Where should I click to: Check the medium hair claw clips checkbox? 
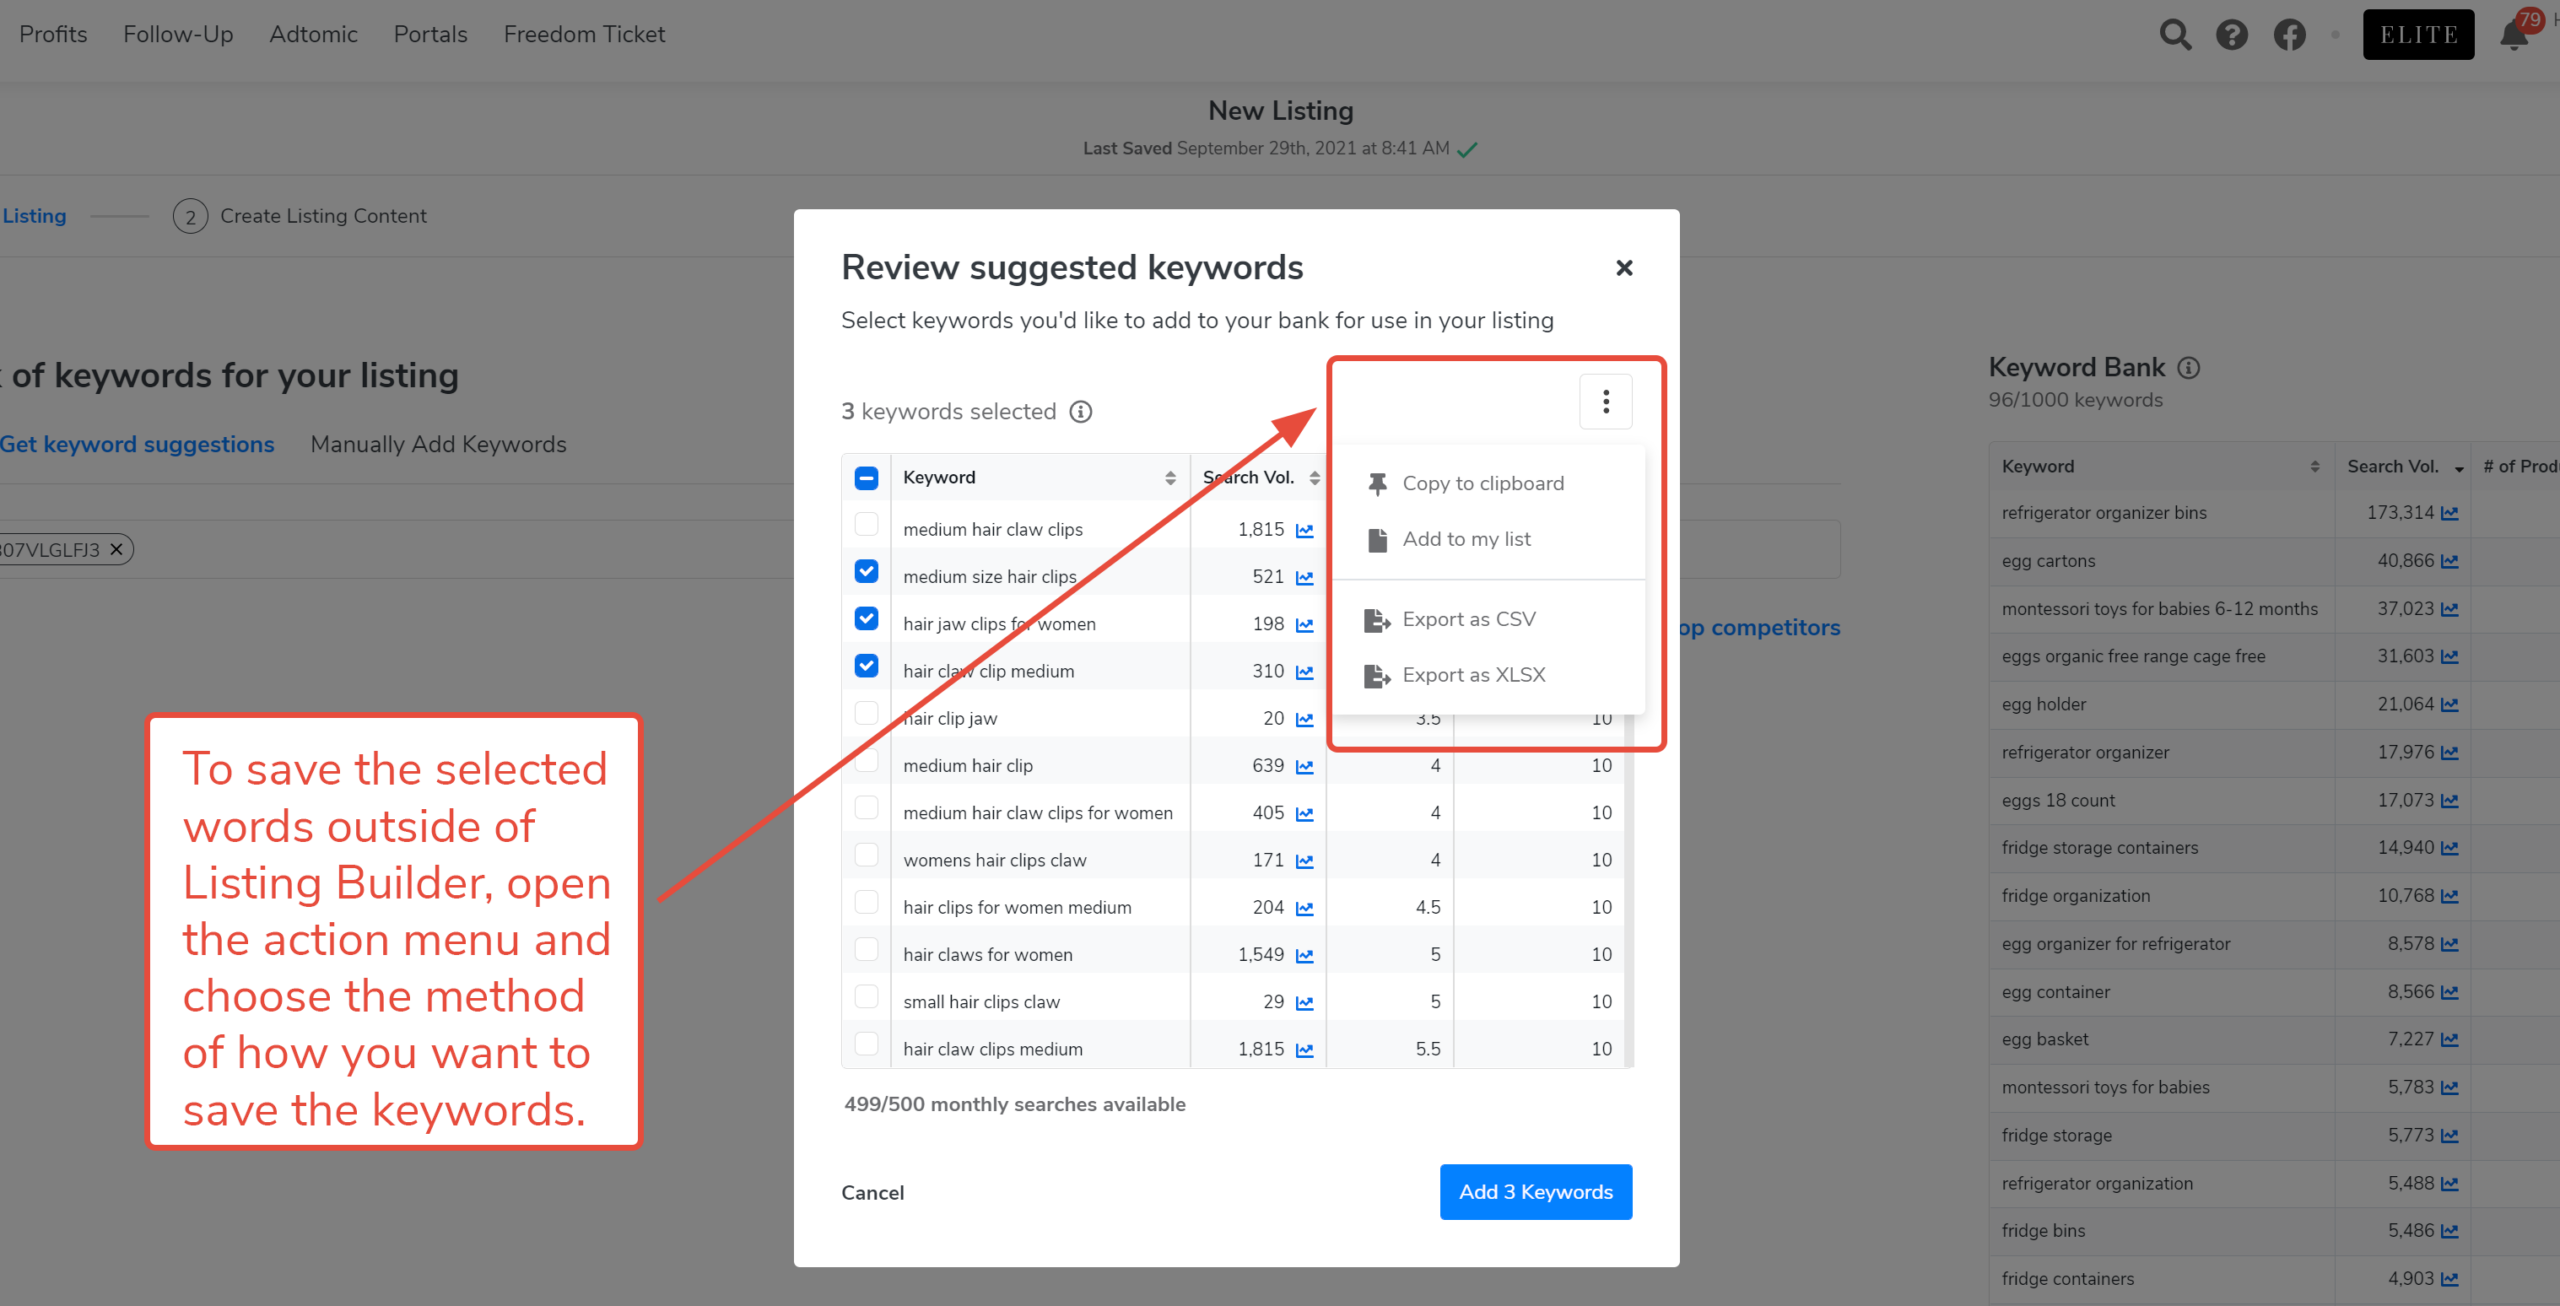[866, 525]
